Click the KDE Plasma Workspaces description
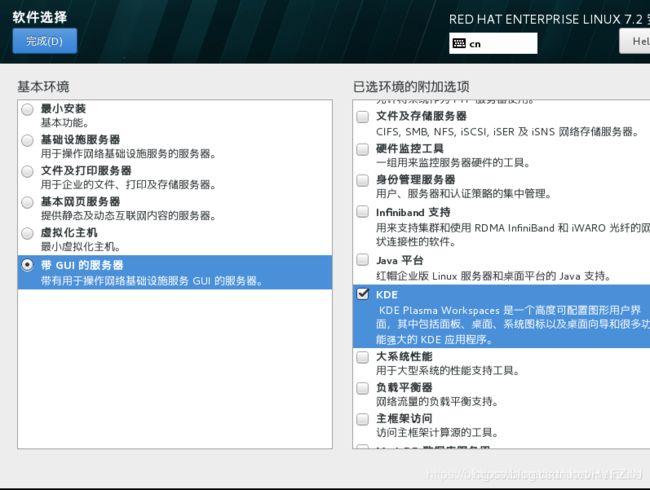Image resolution: width=650 pixels, height=490 pixels. 513,325
